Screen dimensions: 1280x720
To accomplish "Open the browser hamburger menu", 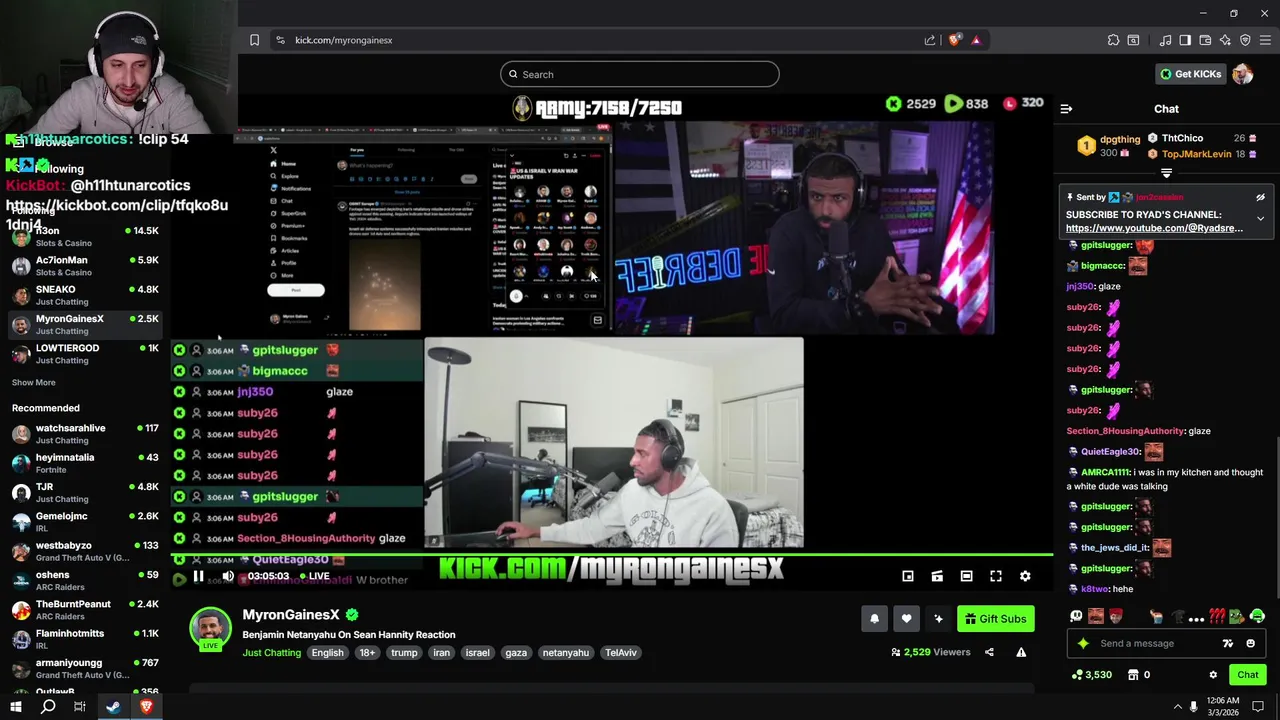I will tap(1265, 40).
